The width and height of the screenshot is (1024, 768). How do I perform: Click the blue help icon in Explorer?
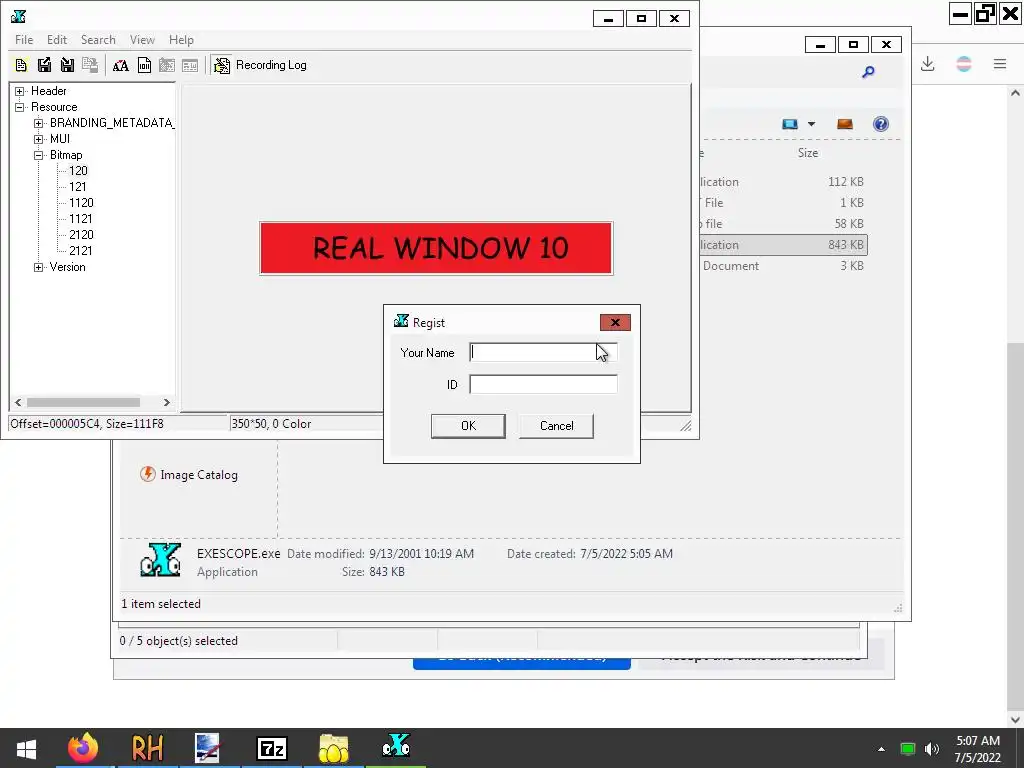(880, 124)
